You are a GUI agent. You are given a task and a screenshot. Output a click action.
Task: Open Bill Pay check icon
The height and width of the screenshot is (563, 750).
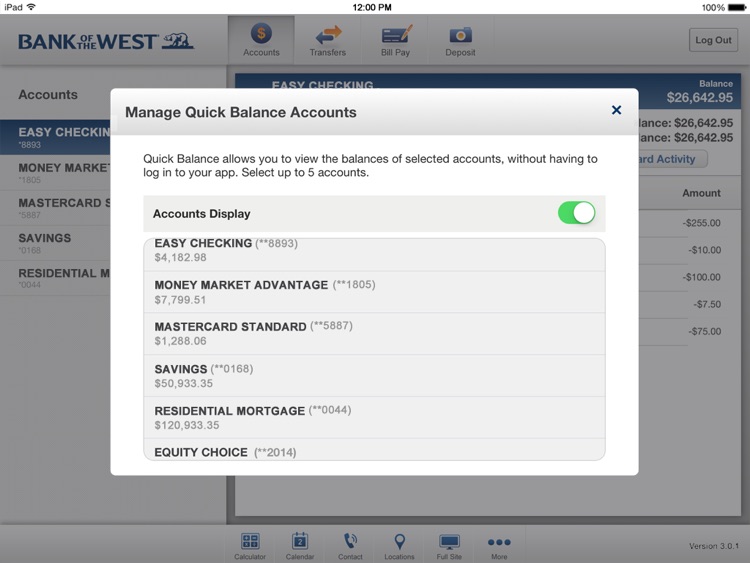point(395,40)
